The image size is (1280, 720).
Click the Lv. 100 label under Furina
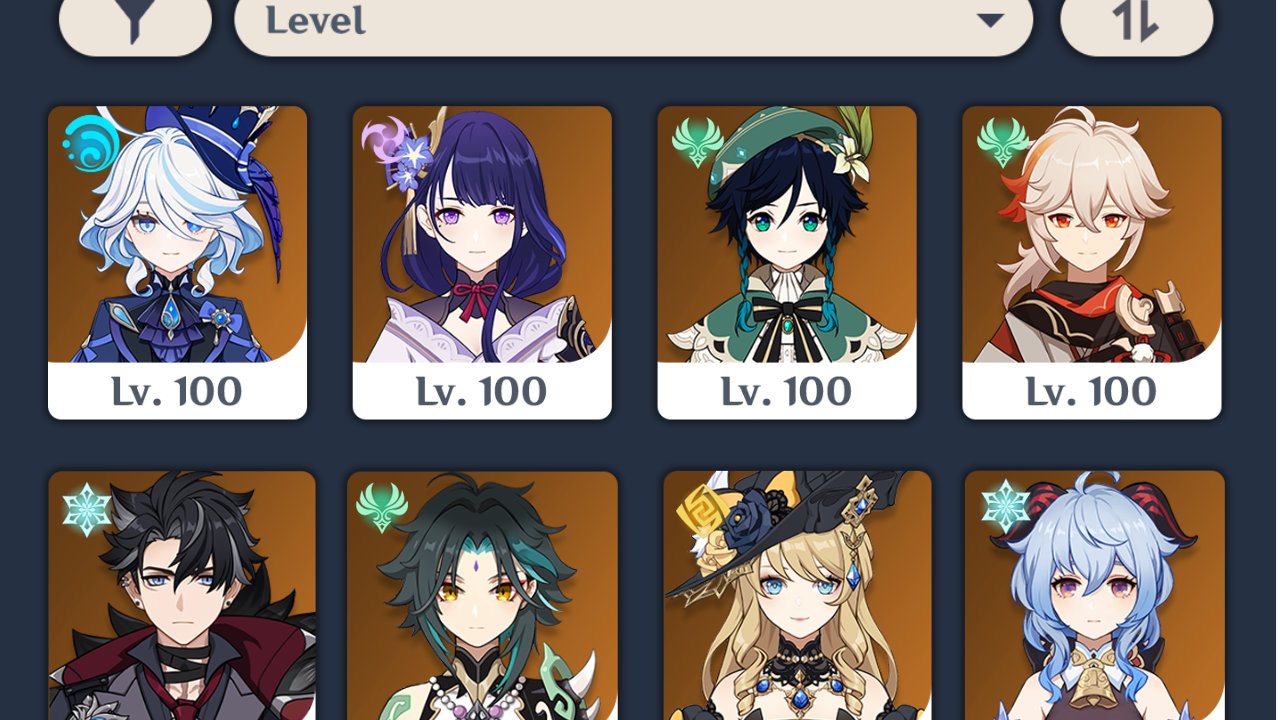177,392
